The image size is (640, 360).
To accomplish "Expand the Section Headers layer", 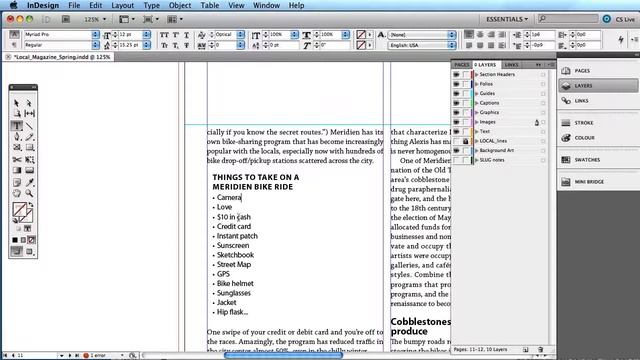I will [476, 74].
